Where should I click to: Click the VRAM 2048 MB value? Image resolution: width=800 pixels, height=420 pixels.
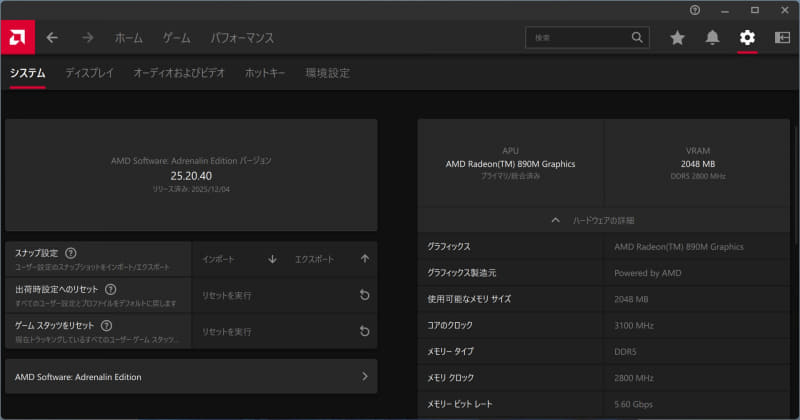(x=697, y=164)
